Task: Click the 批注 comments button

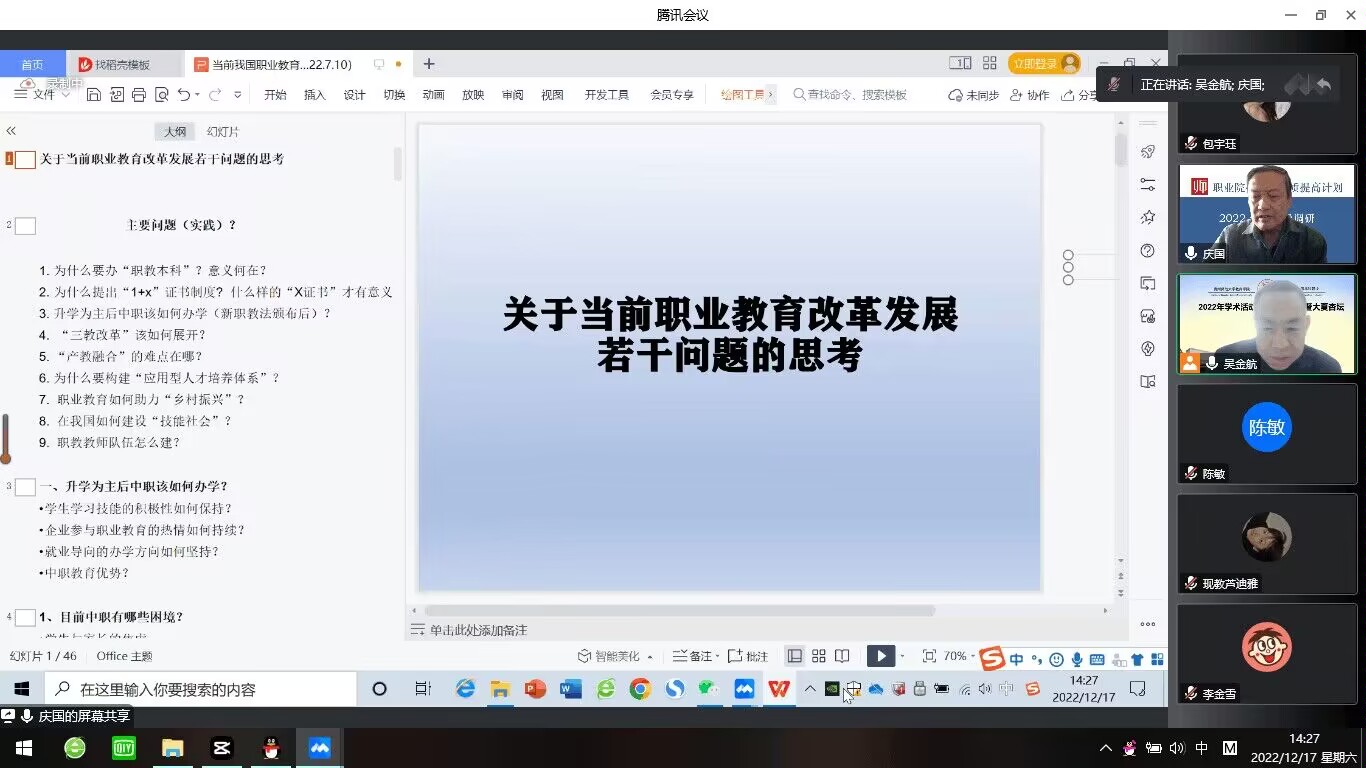Action: click(x=748, y=656)
